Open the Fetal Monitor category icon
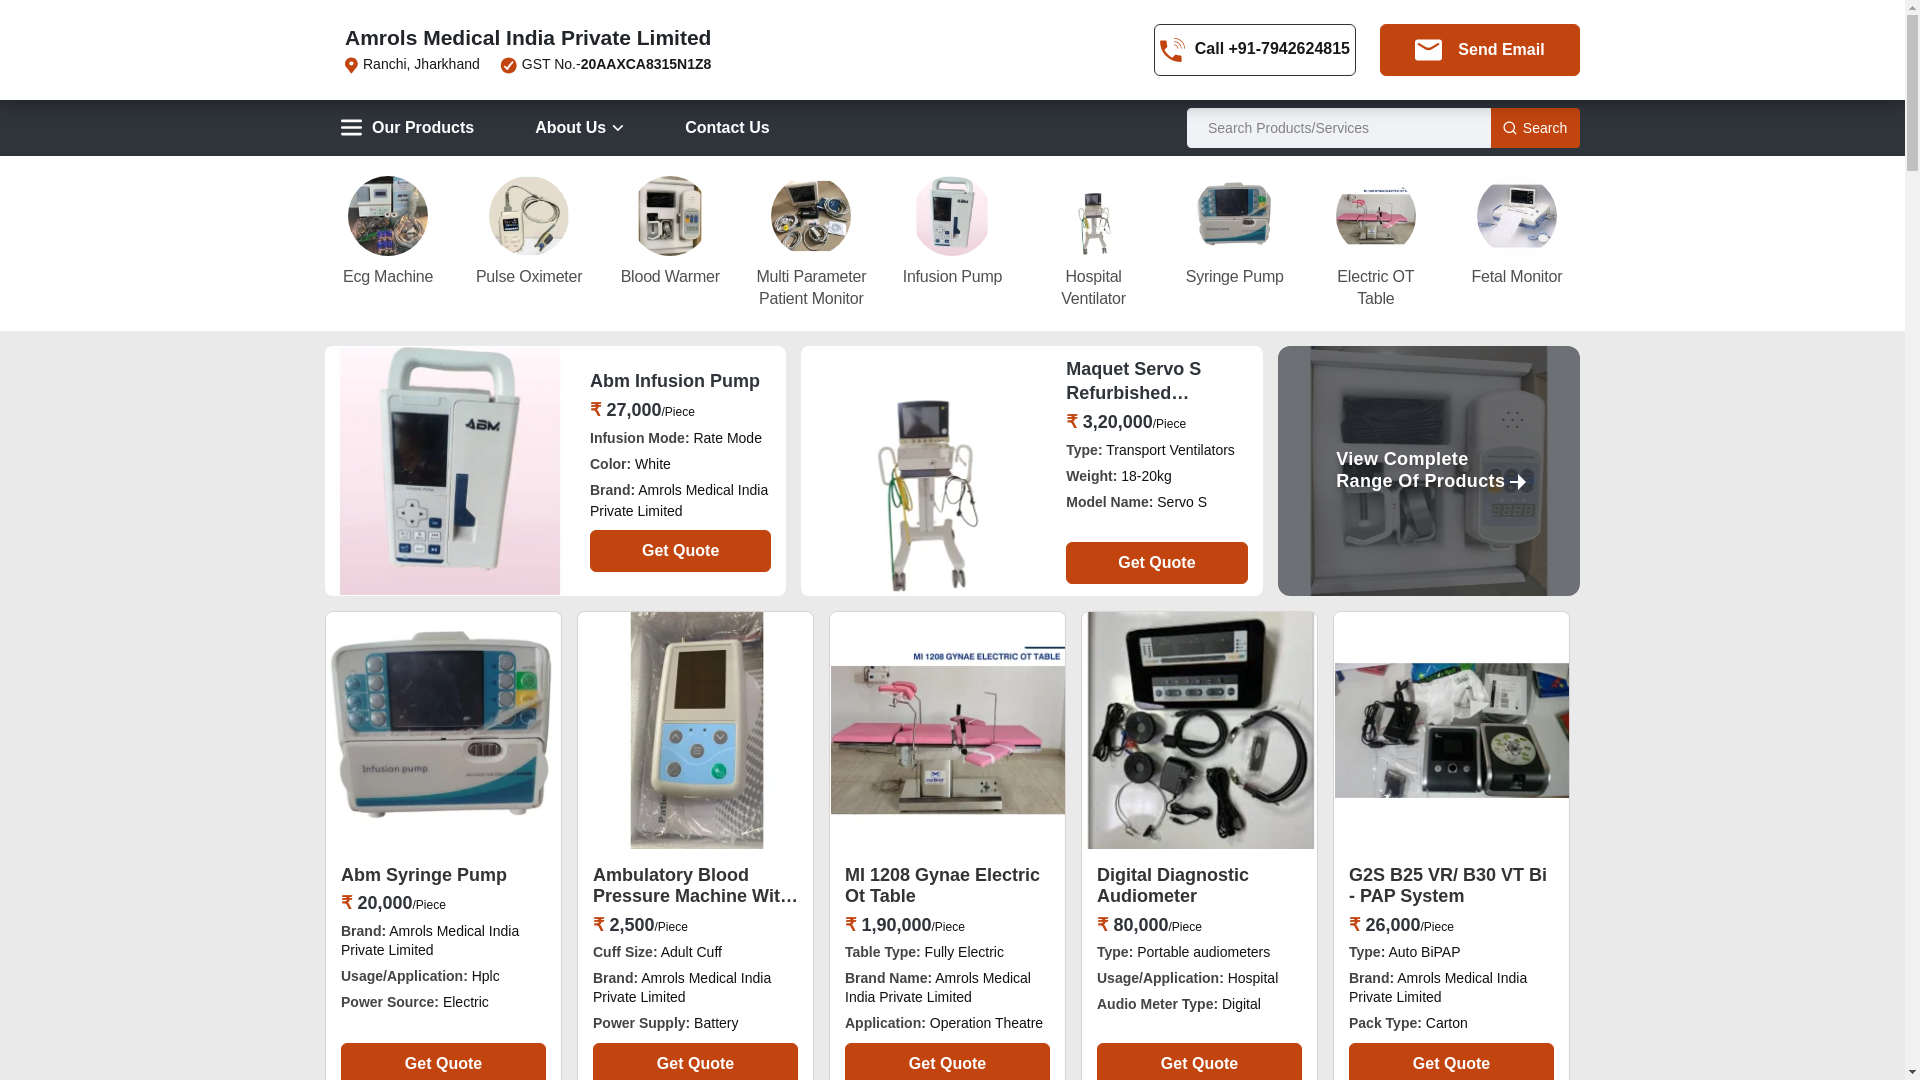This screenshot has height=1080, width=1920. pyautogui.click(x=1517, y=216)
